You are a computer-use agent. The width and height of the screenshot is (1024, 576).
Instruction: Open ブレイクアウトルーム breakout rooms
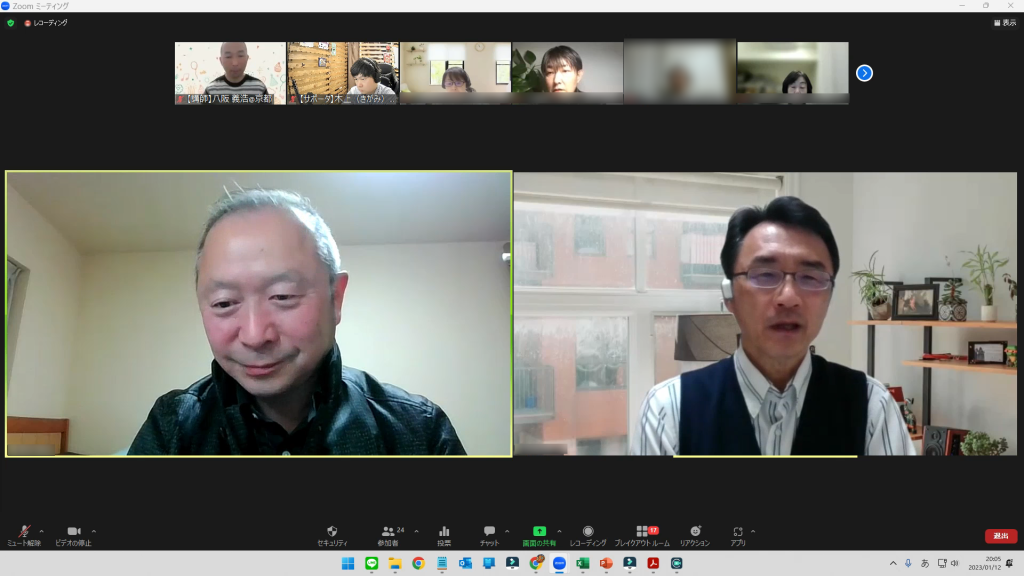[x=642, y=534]
